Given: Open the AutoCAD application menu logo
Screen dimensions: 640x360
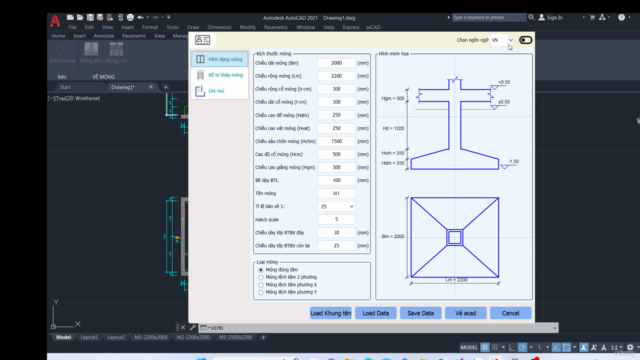Looking at the screenshot, I should 55,20.
